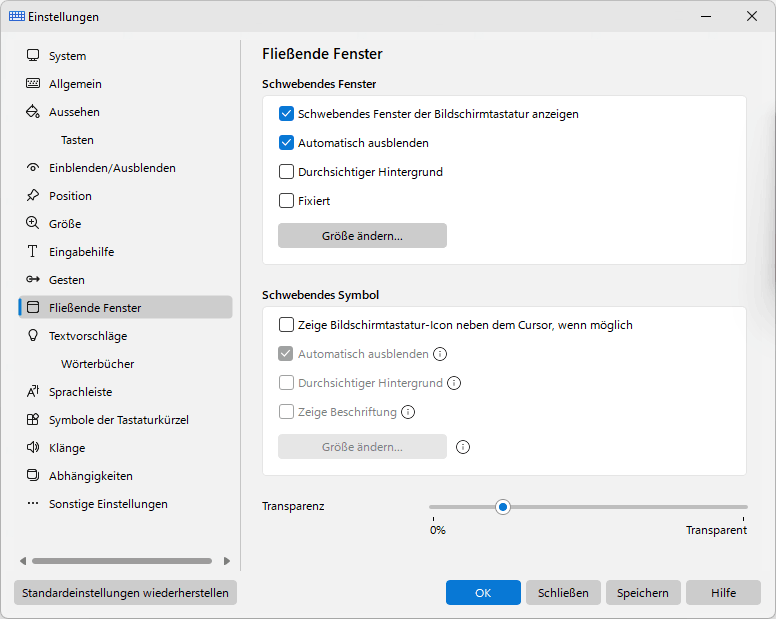
Task: Click the System monitor icon in sidebar
Action: [33, 55]
